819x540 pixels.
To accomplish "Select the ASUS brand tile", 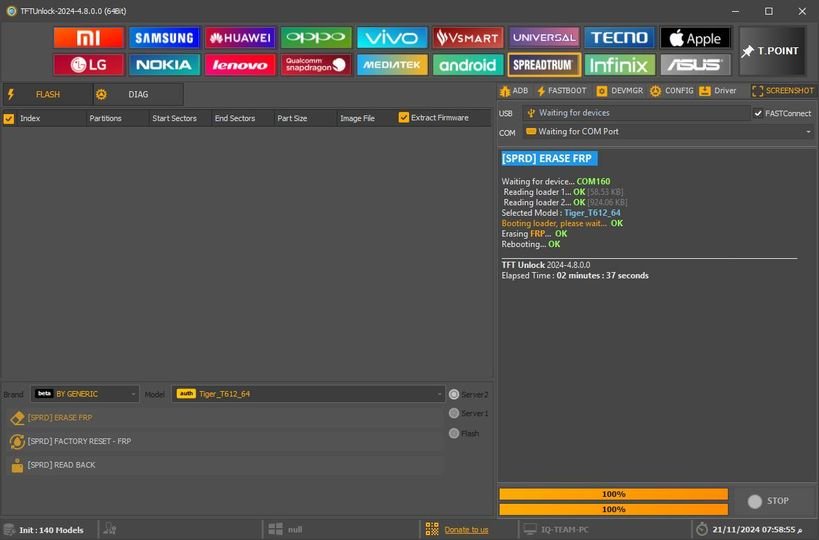I will [x=695, y=65].
